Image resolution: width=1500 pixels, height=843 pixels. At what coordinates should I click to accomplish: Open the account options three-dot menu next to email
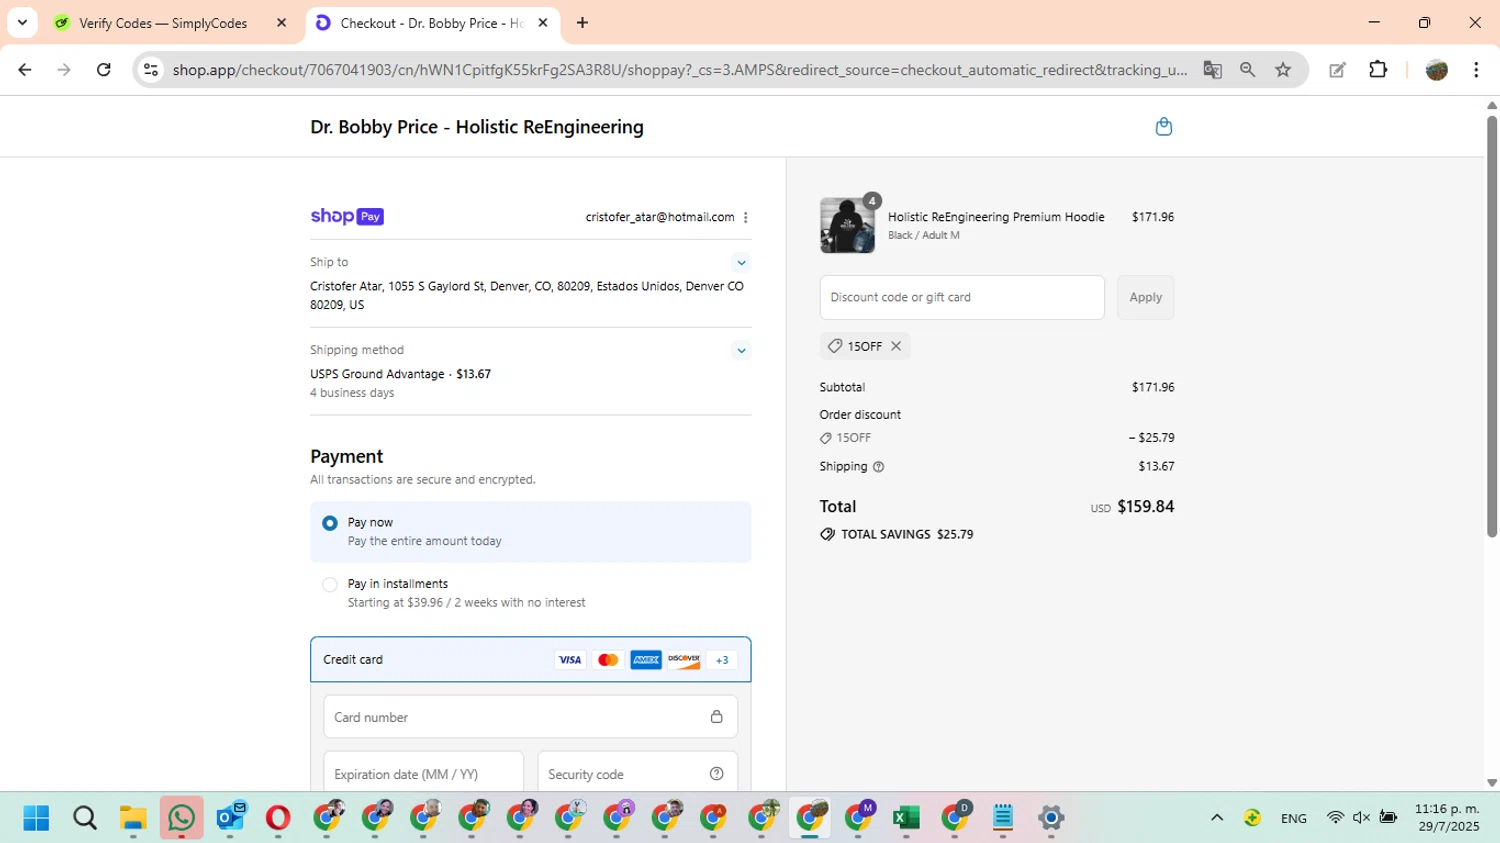746,217
